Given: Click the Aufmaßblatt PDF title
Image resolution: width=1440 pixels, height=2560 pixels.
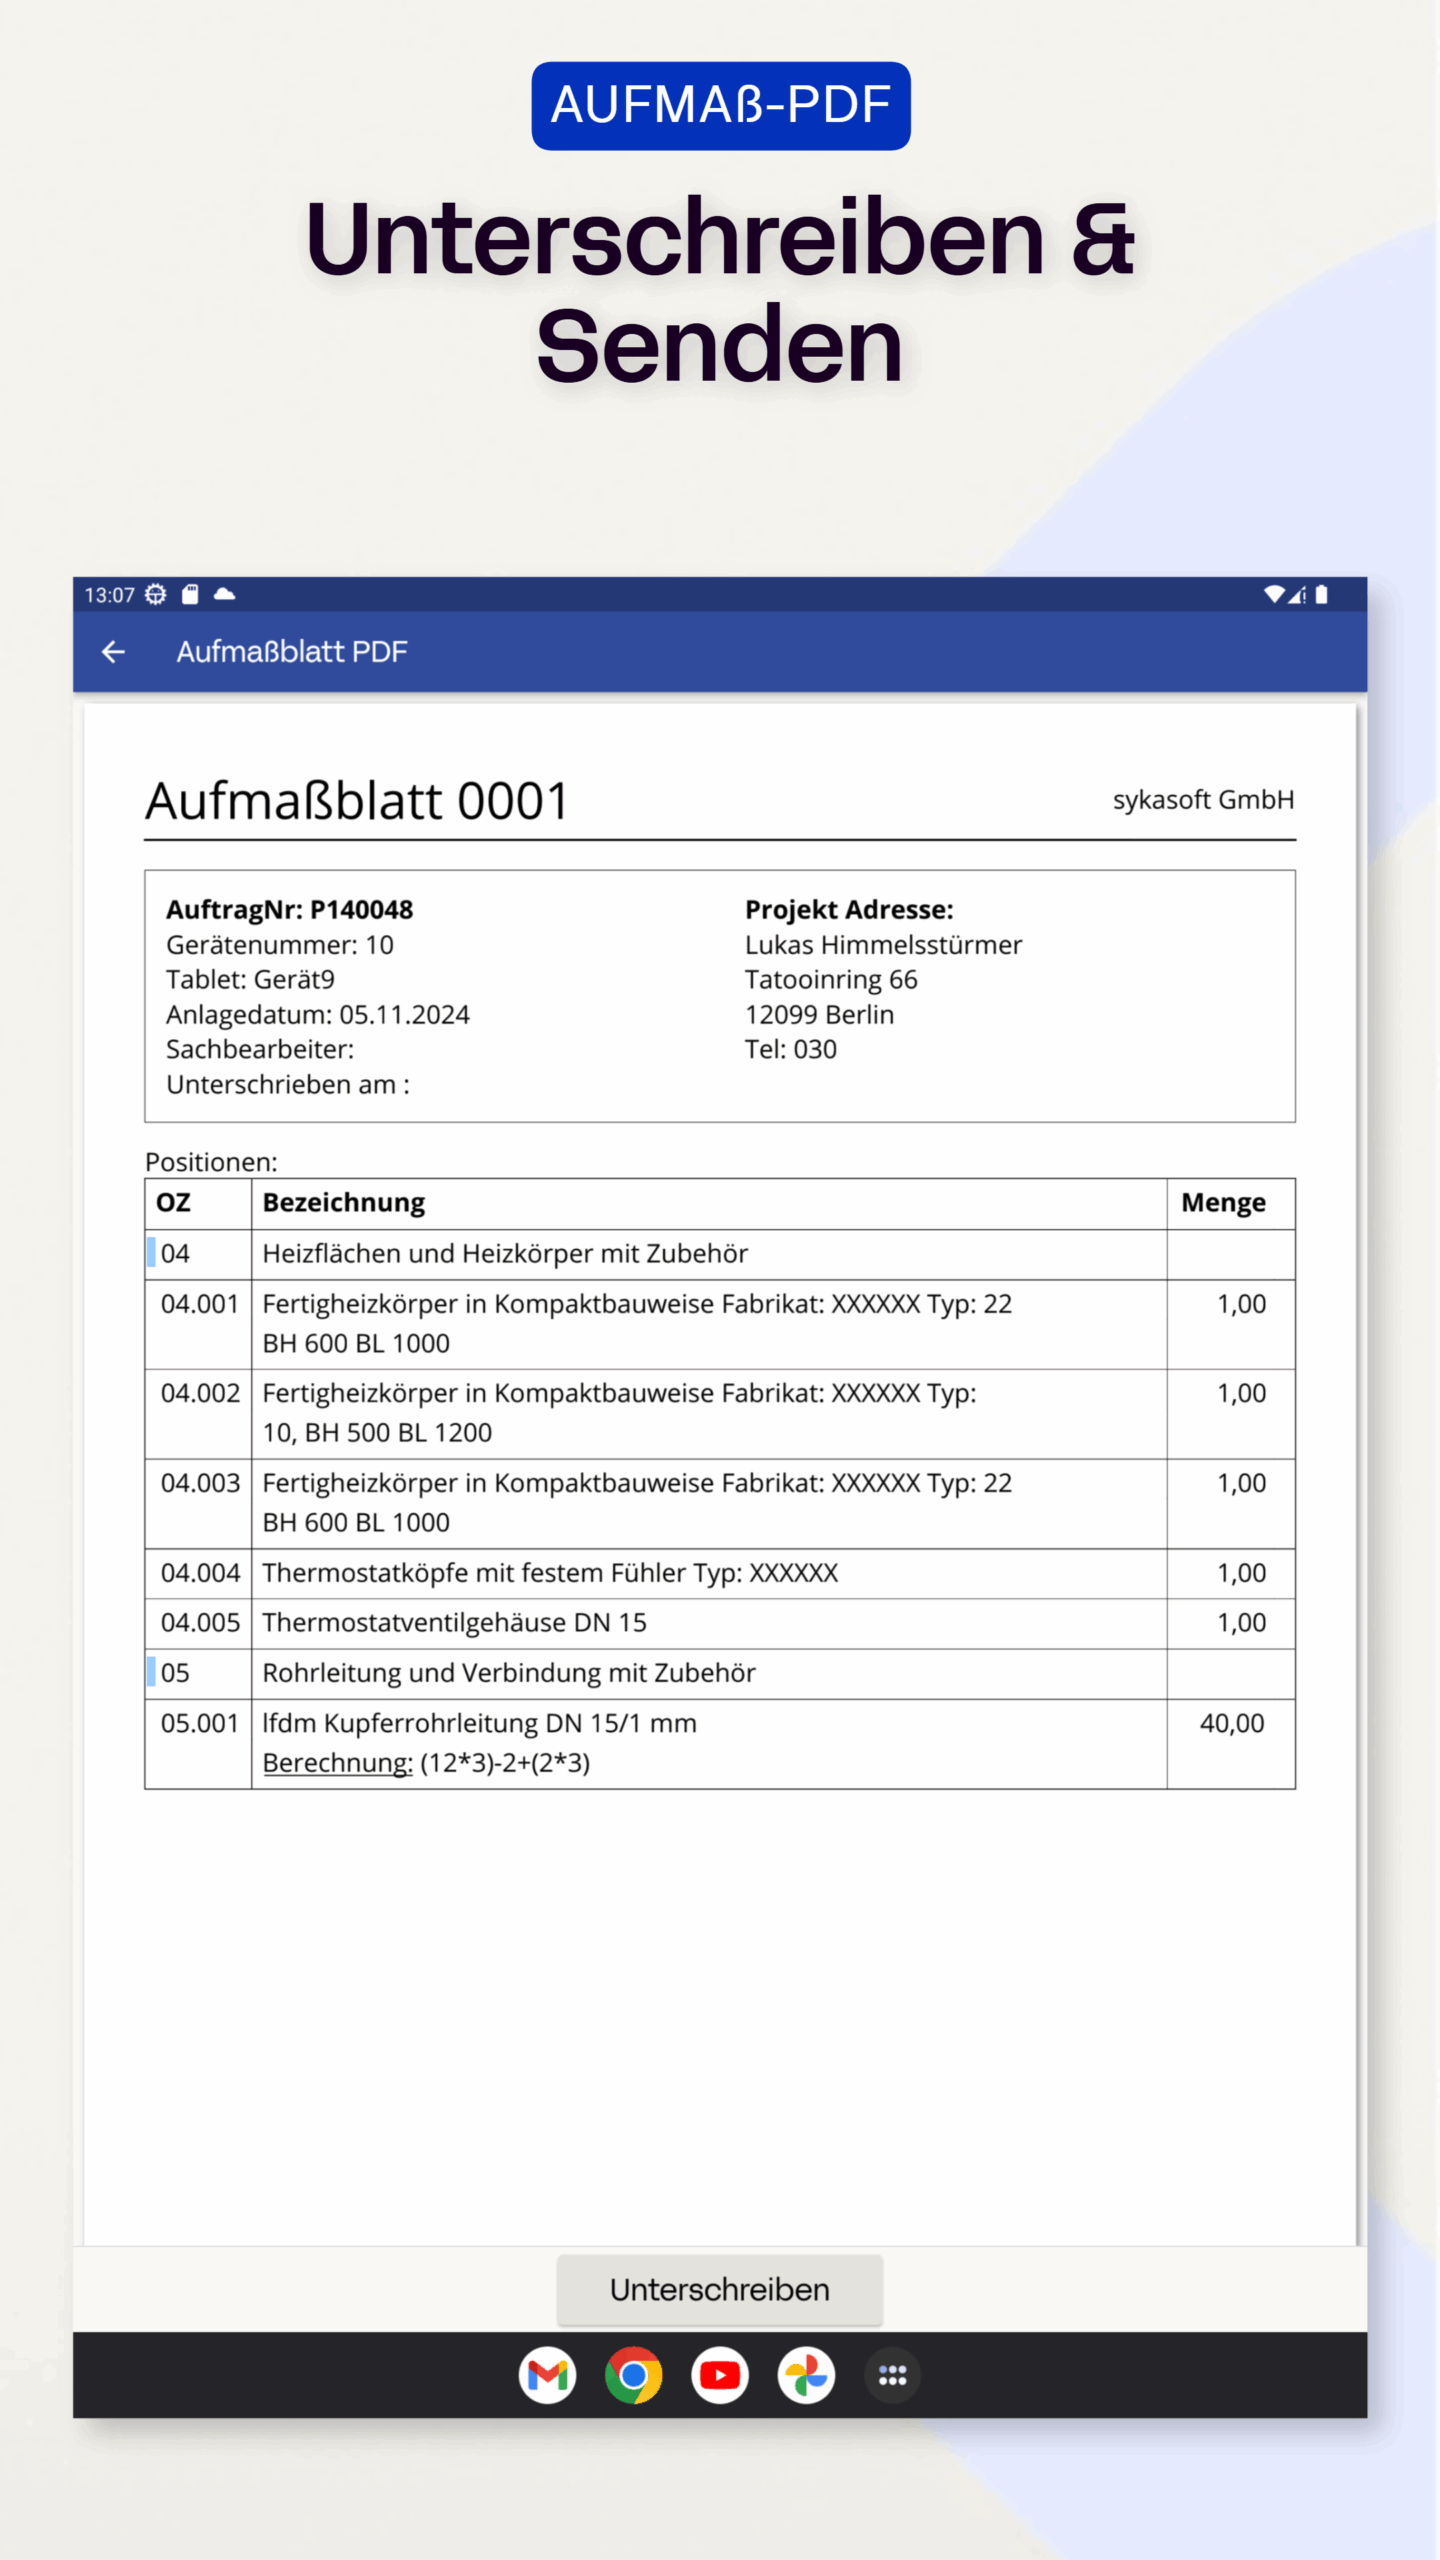Looking at the screenshot, I should 292,652.
